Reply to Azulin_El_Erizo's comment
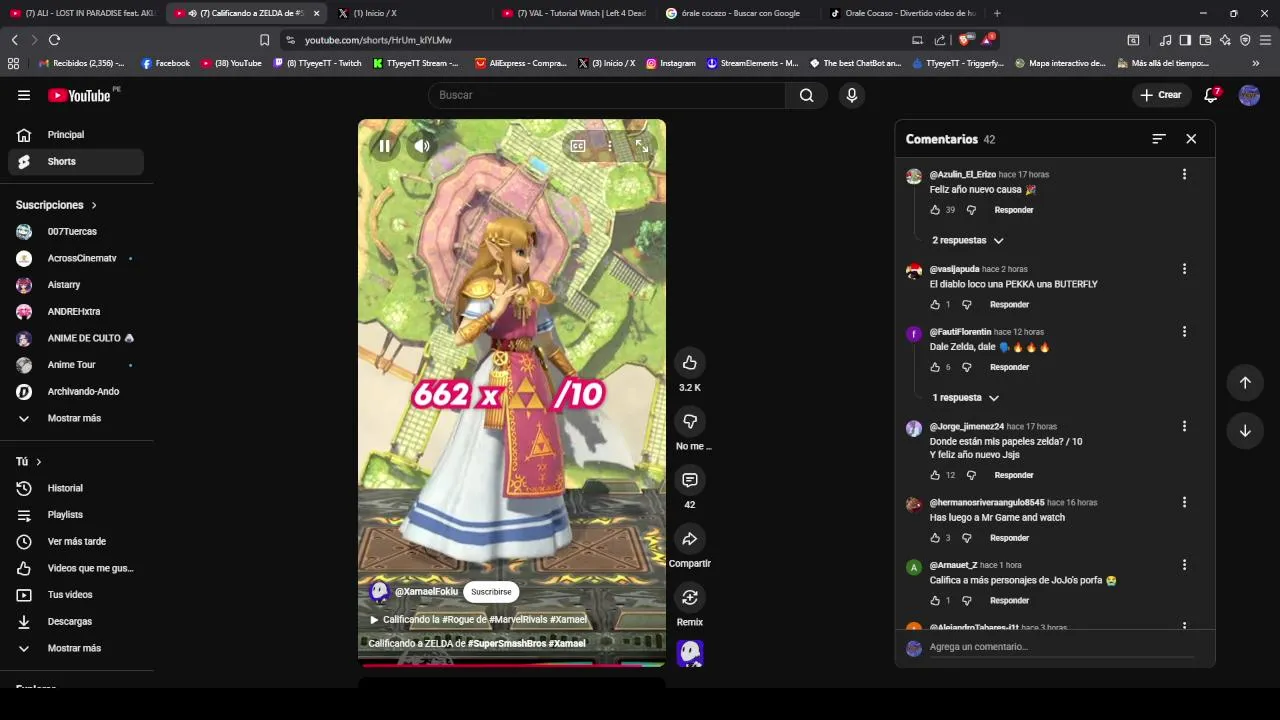 coord(1014,210)
